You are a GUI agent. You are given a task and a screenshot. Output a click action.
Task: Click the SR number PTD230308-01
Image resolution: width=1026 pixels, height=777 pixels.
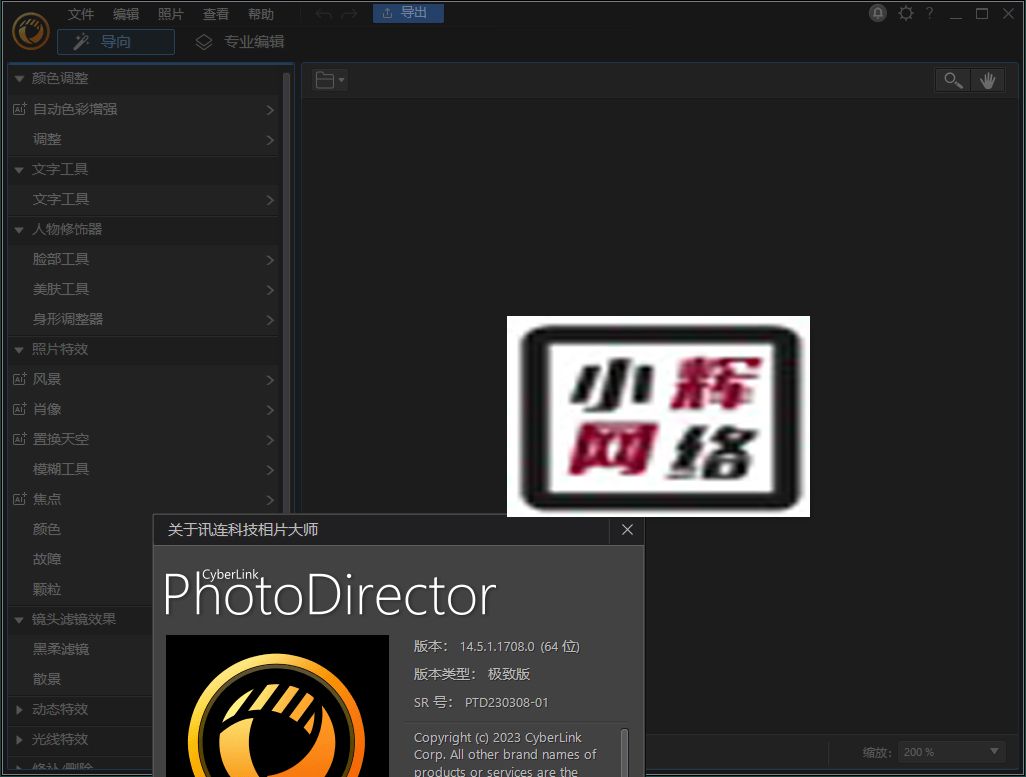pos(506,703)
